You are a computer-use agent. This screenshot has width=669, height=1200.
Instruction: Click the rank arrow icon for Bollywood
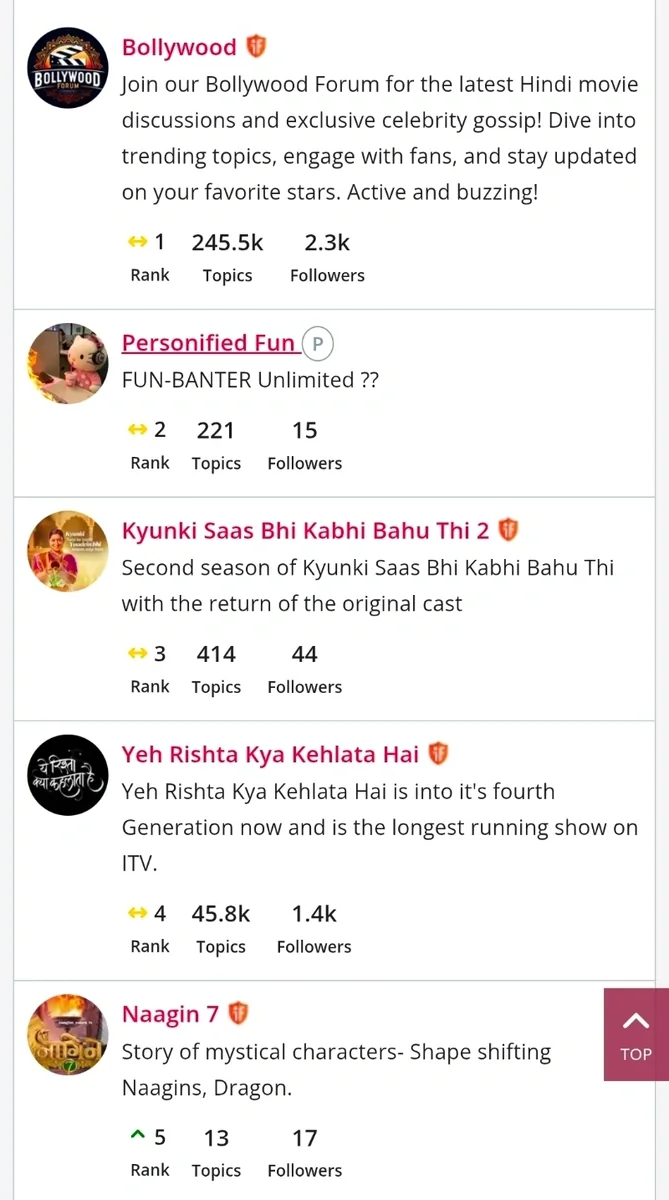[x=138, y=242]
